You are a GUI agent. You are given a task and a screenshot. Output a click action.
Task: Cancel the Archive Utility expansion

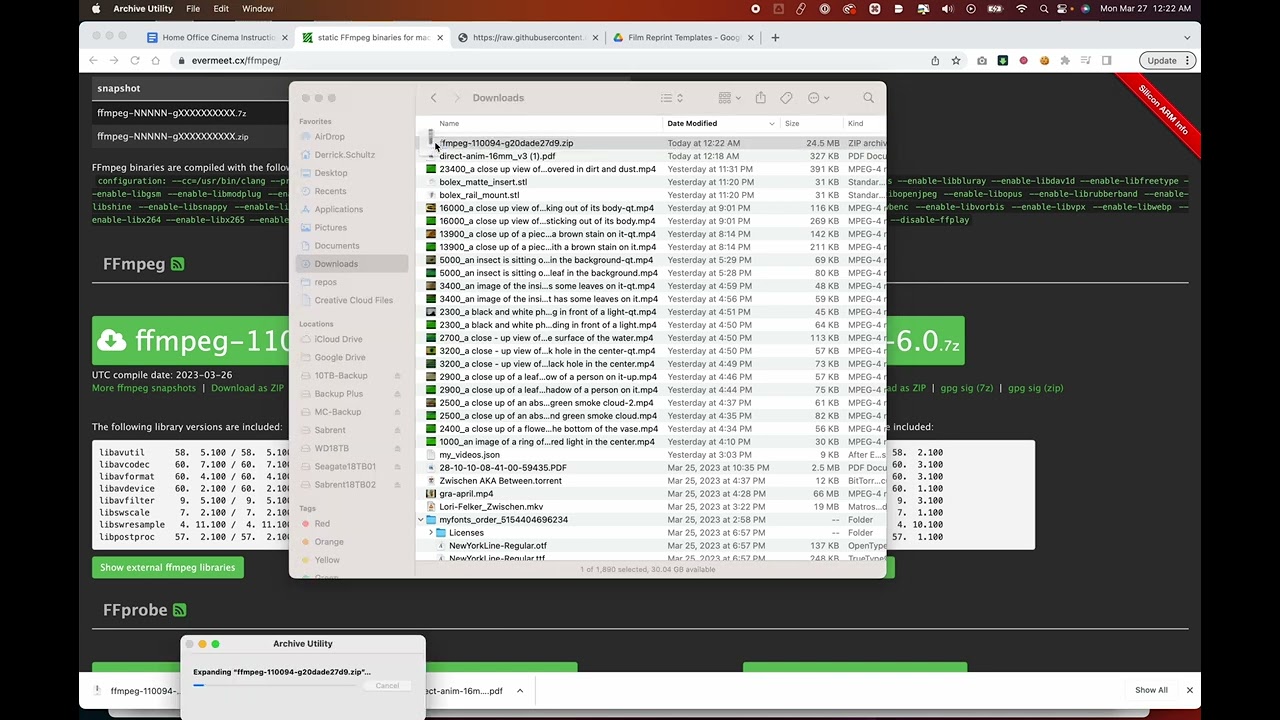click(387, 686)
